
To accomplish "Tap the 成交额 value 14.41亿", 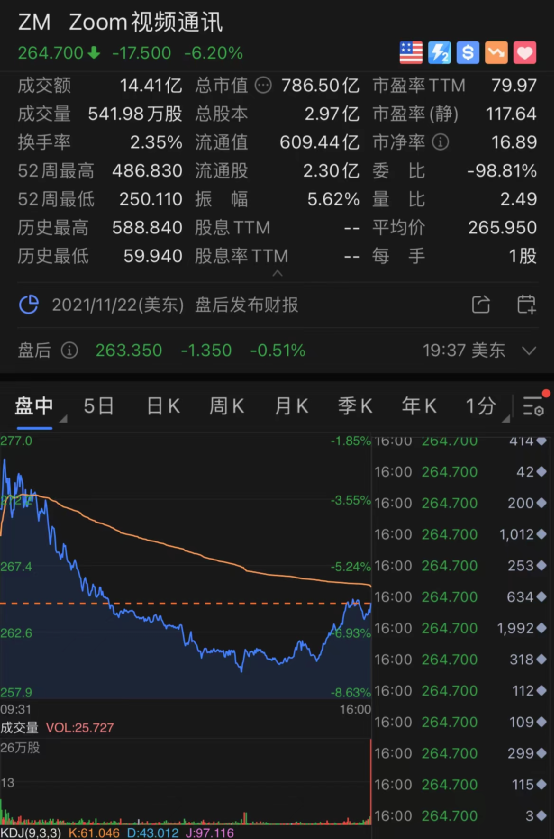I will pos(150,85).
